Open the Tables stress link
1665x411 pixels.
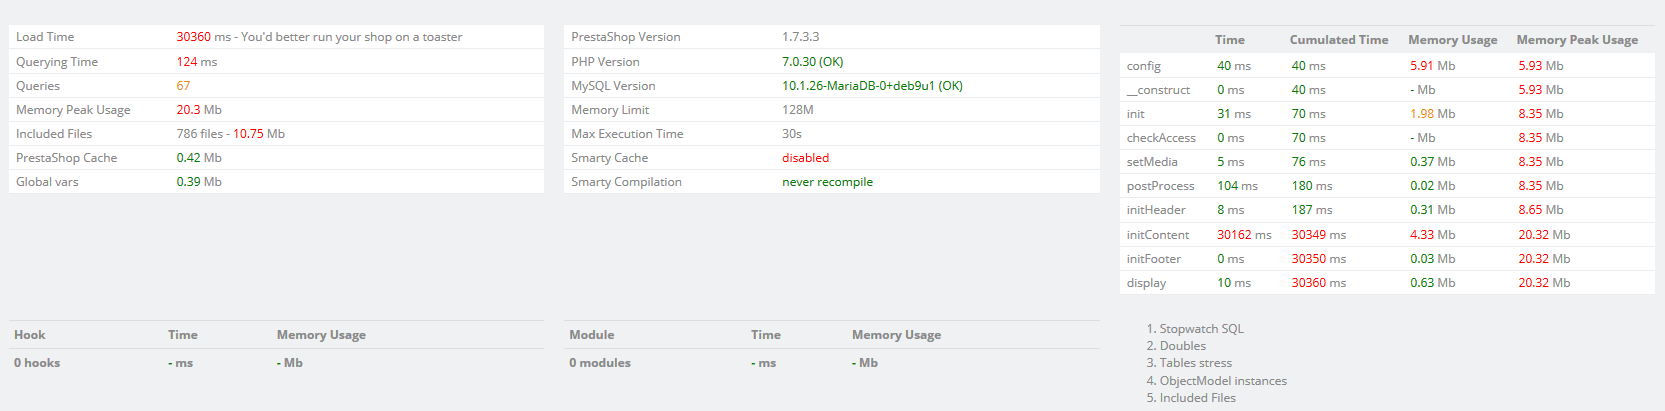pyautogui.click(x=1195, y=363)
